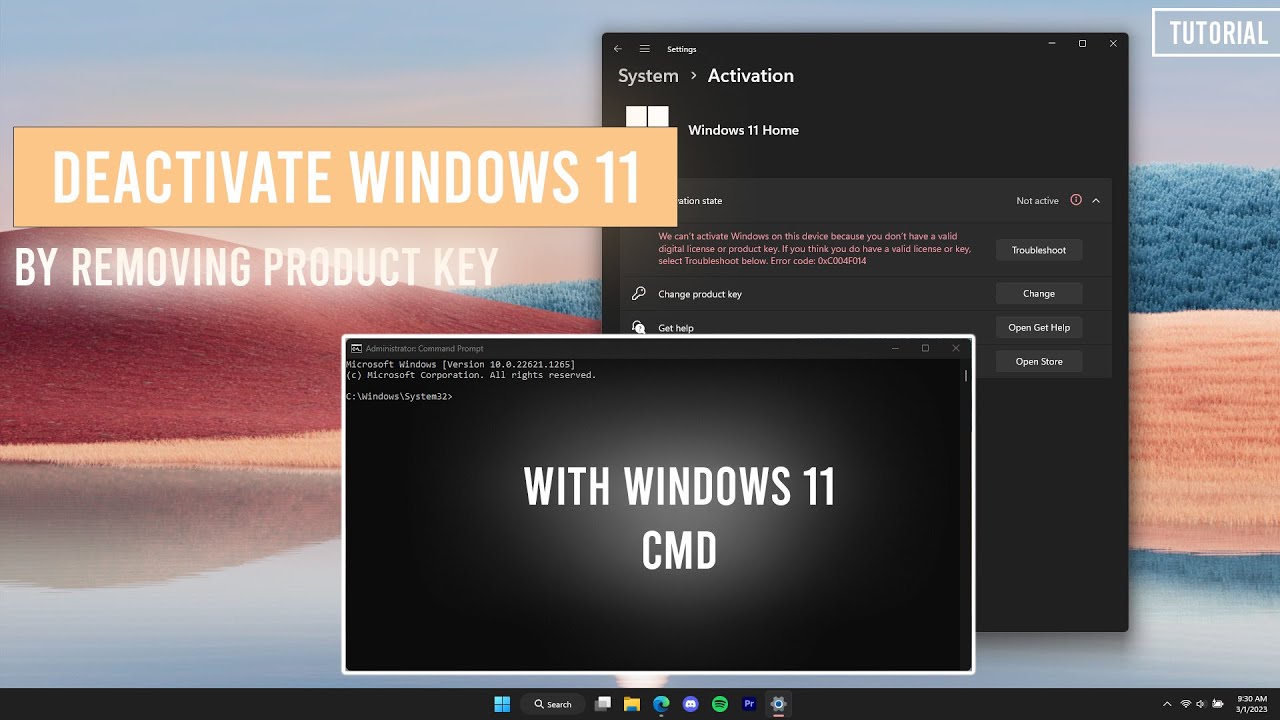Maximize the Settings window
This screenshot has height=720, width=1280.
[1082, 44]
